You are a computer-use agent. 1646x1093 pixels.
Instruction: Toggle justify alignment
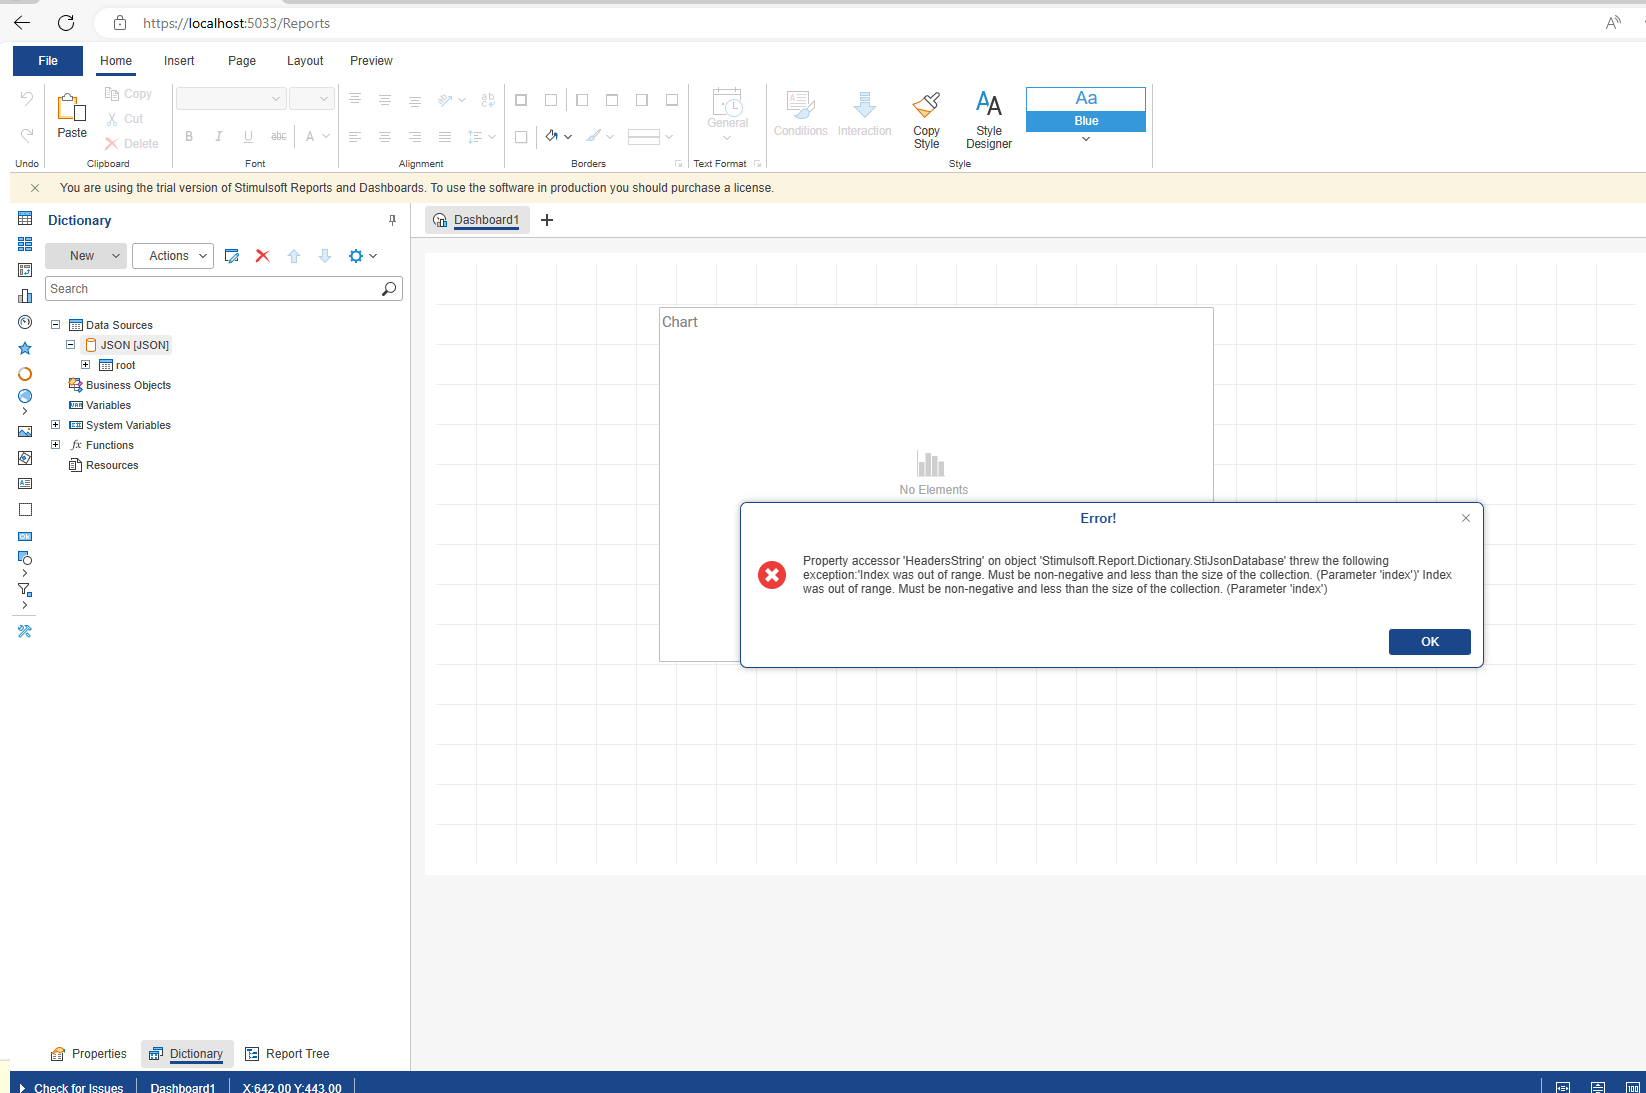point(445,136)
